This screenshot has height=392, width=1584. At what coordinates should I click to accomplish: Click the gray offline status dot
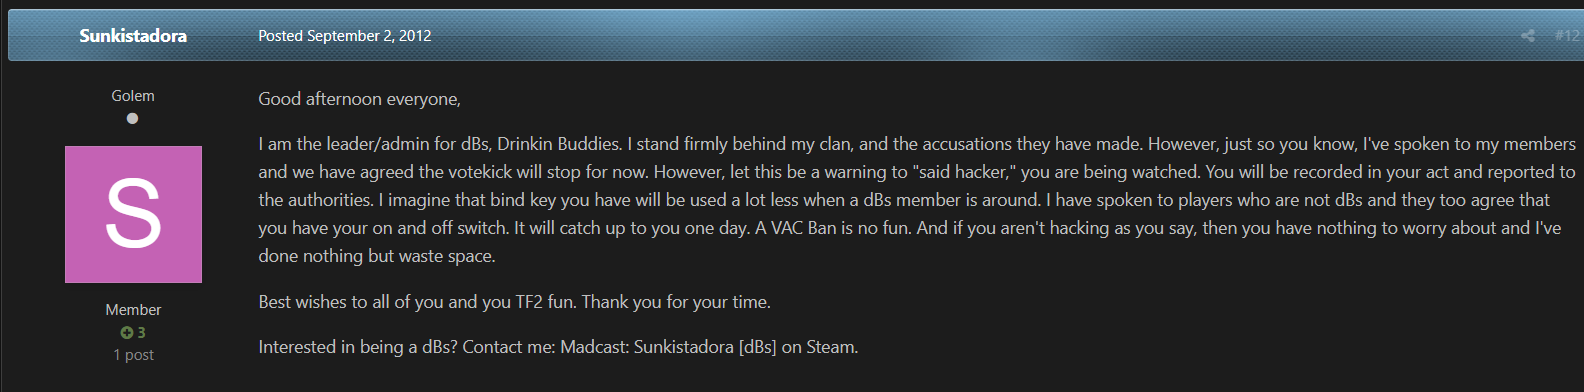(x=132, y=118)
